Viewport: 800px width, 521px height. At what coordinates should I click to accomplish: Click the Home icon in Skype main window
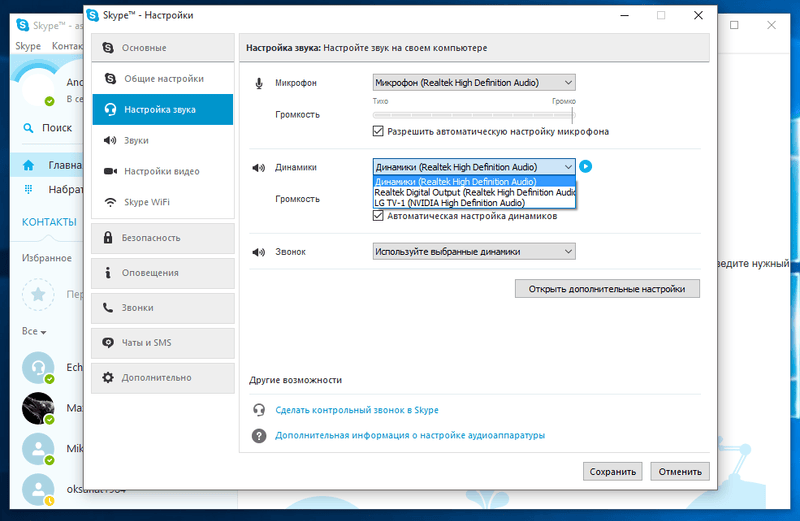(x=29, y=165)
